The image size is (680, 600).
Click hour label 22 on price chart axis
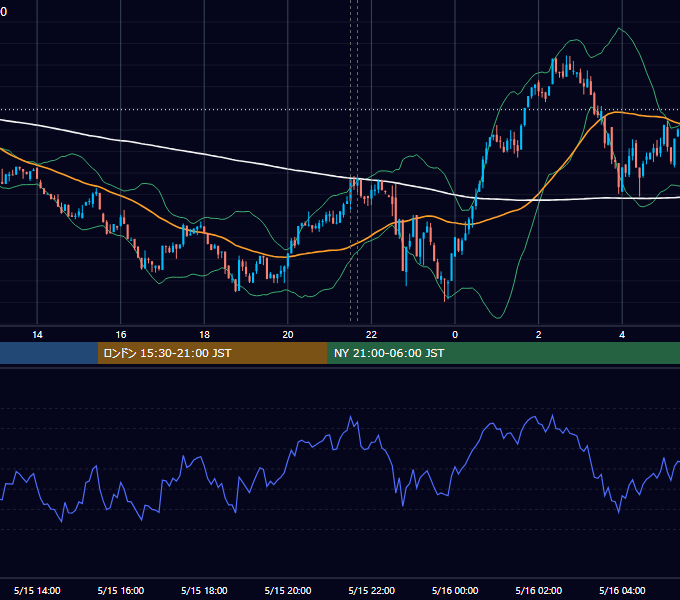click(x=371, y=335)
